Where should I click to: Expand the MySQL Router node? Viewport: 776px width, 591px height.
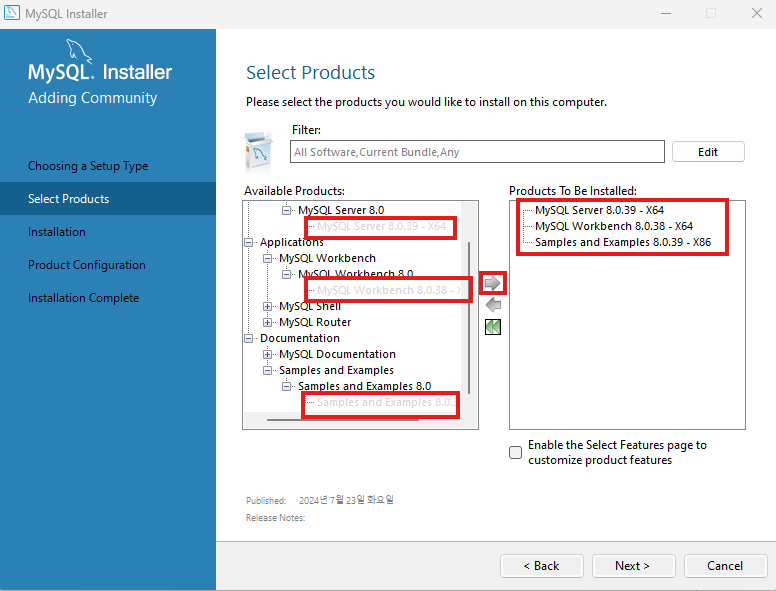(x=267, y=322)
